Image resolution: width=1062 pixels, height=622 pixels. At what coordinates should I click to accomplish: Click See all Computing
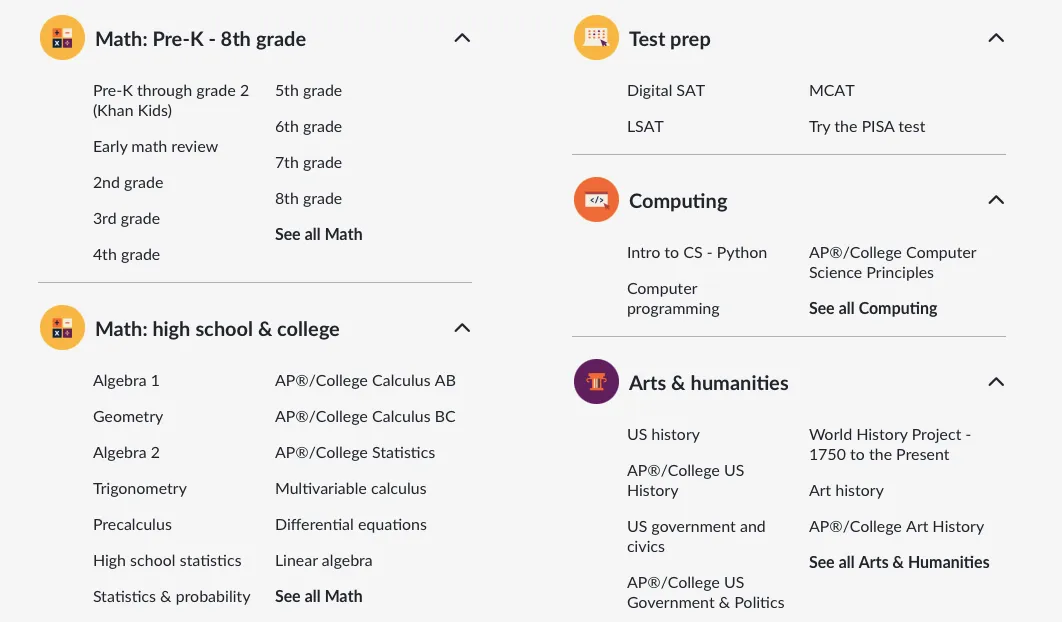click(x=873, y=309)
